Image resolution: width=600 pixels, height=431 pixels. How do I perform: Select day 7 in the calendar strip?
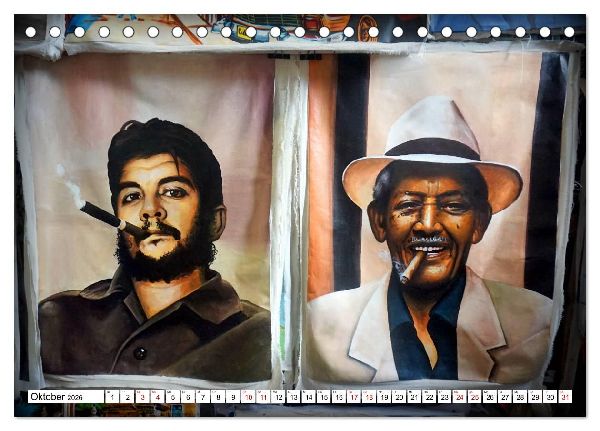point(203,397)
